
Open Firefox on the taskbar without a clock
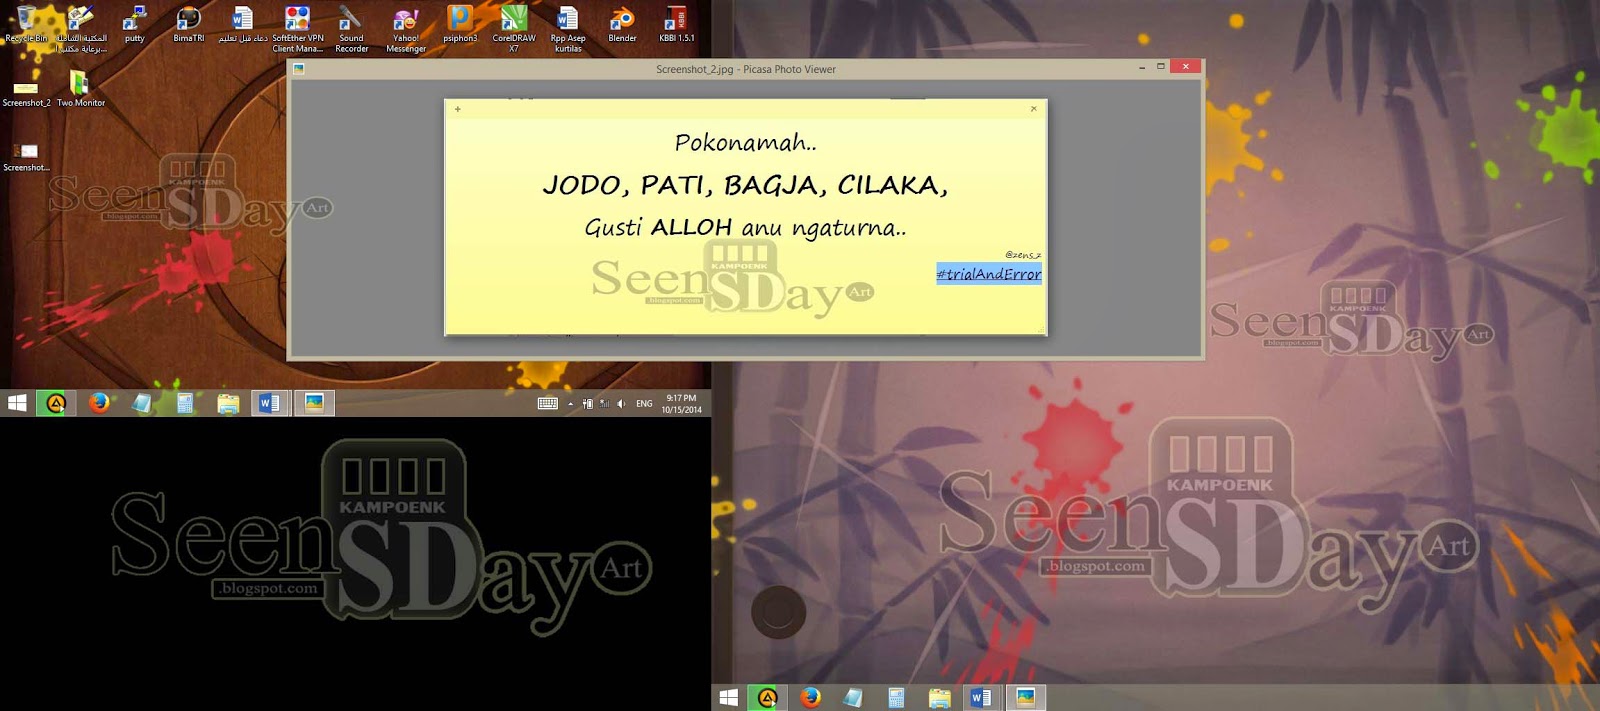pyautogui.click(x=810, y=697)
